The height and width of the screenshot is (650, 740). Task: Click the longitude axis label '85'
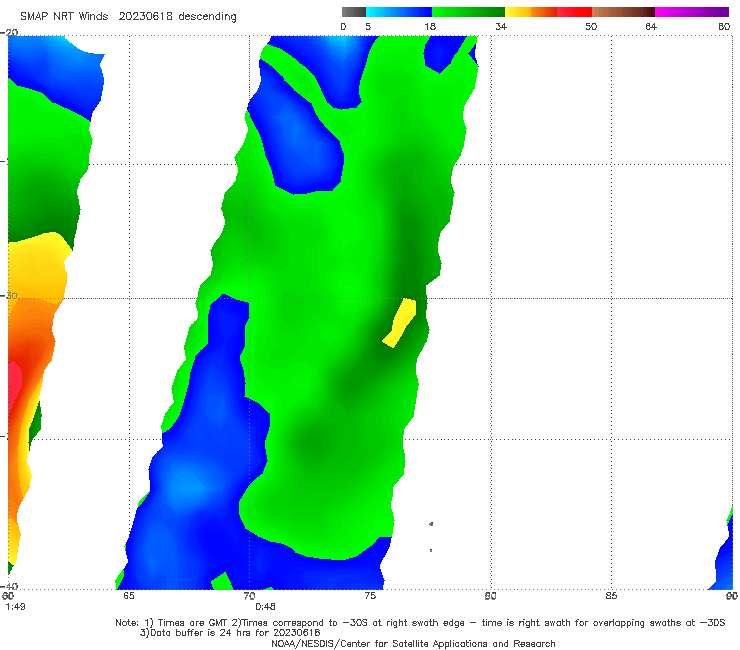coord(611,596)
